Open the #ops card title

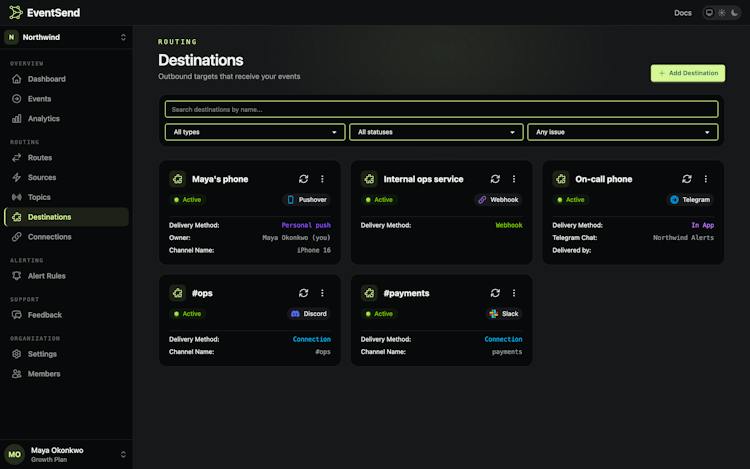[x=202, y=294]
